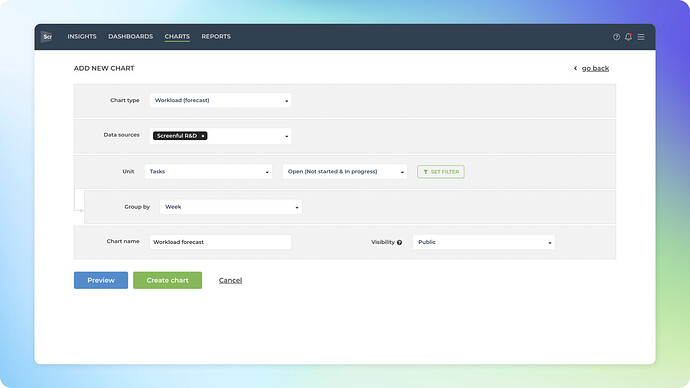Screen dimensions: 690x388
Task: Go to the Insights tab
Action: point(82,37)
